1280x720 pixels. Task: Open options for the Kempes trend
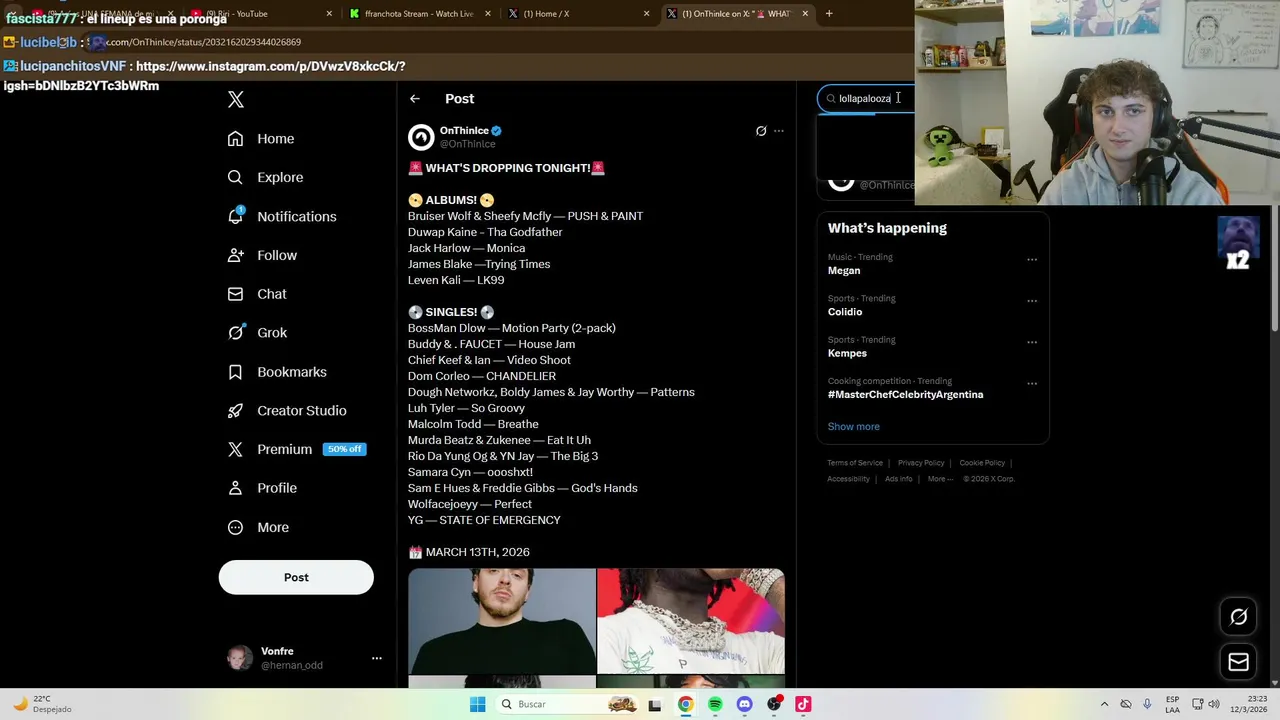click(1032, 342)
